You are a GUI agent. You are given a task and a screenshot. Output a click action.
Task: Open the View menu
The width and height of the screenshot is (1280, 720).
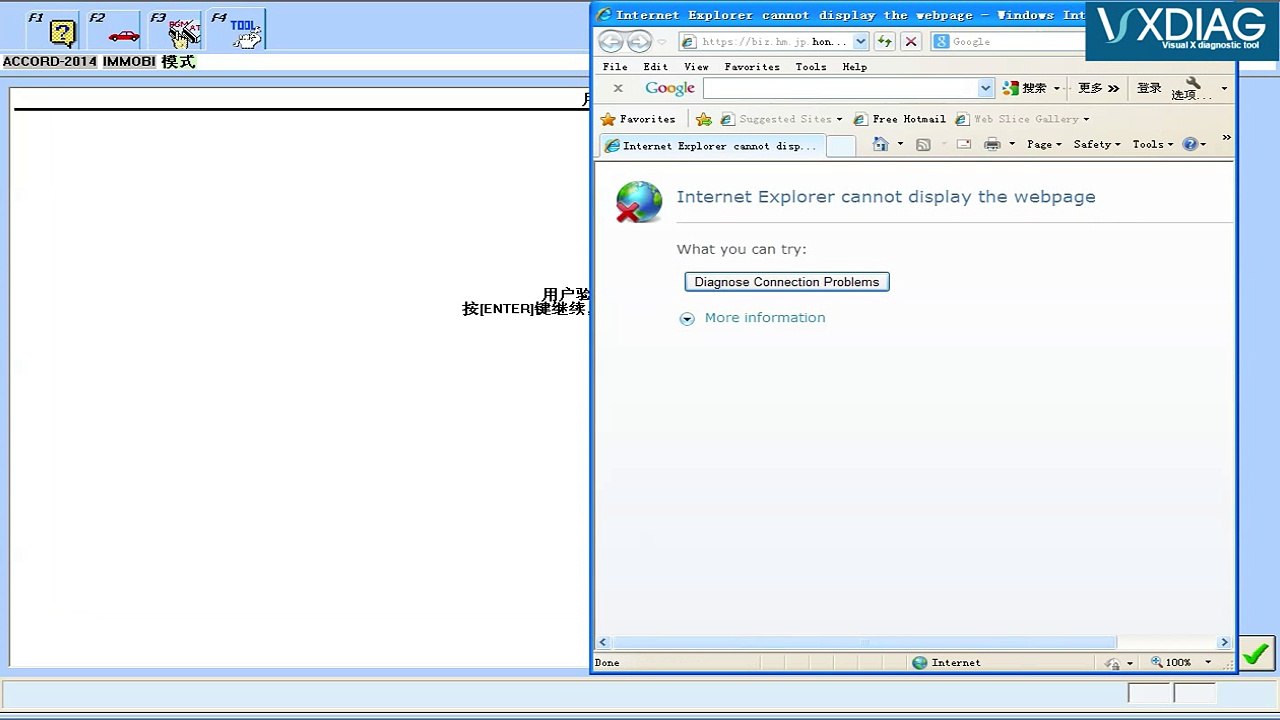coord(696,67)
